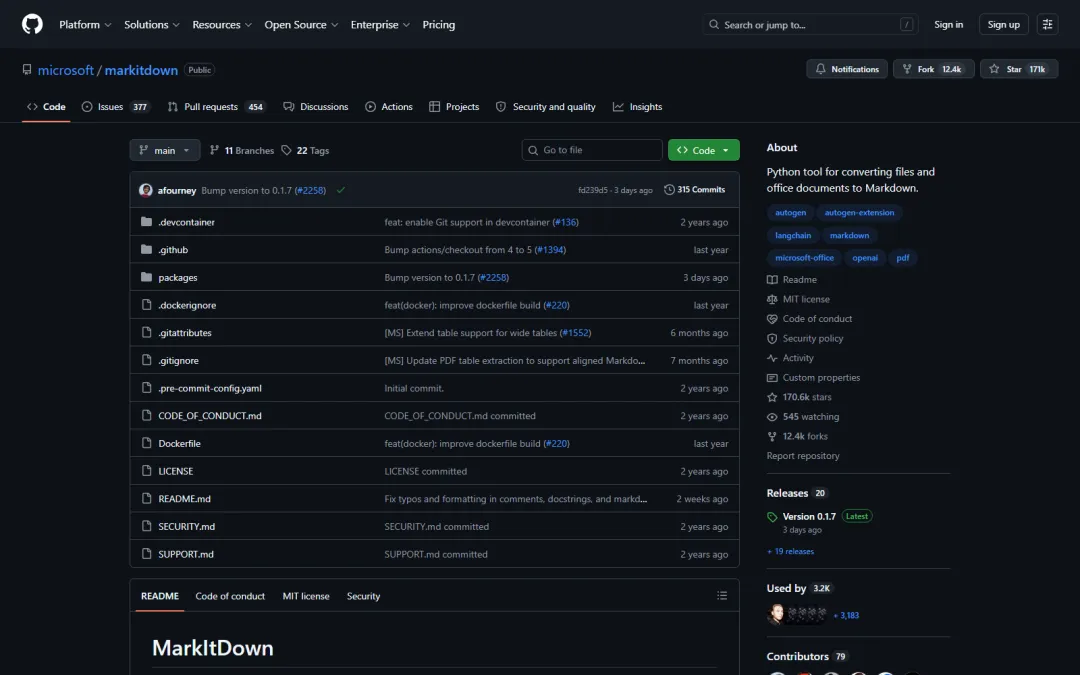Image resolution: width=1080 pixels, height=675 pixels.
Task: Click the first Used by avatar thumbnail
Action: (x=776, y=614)
